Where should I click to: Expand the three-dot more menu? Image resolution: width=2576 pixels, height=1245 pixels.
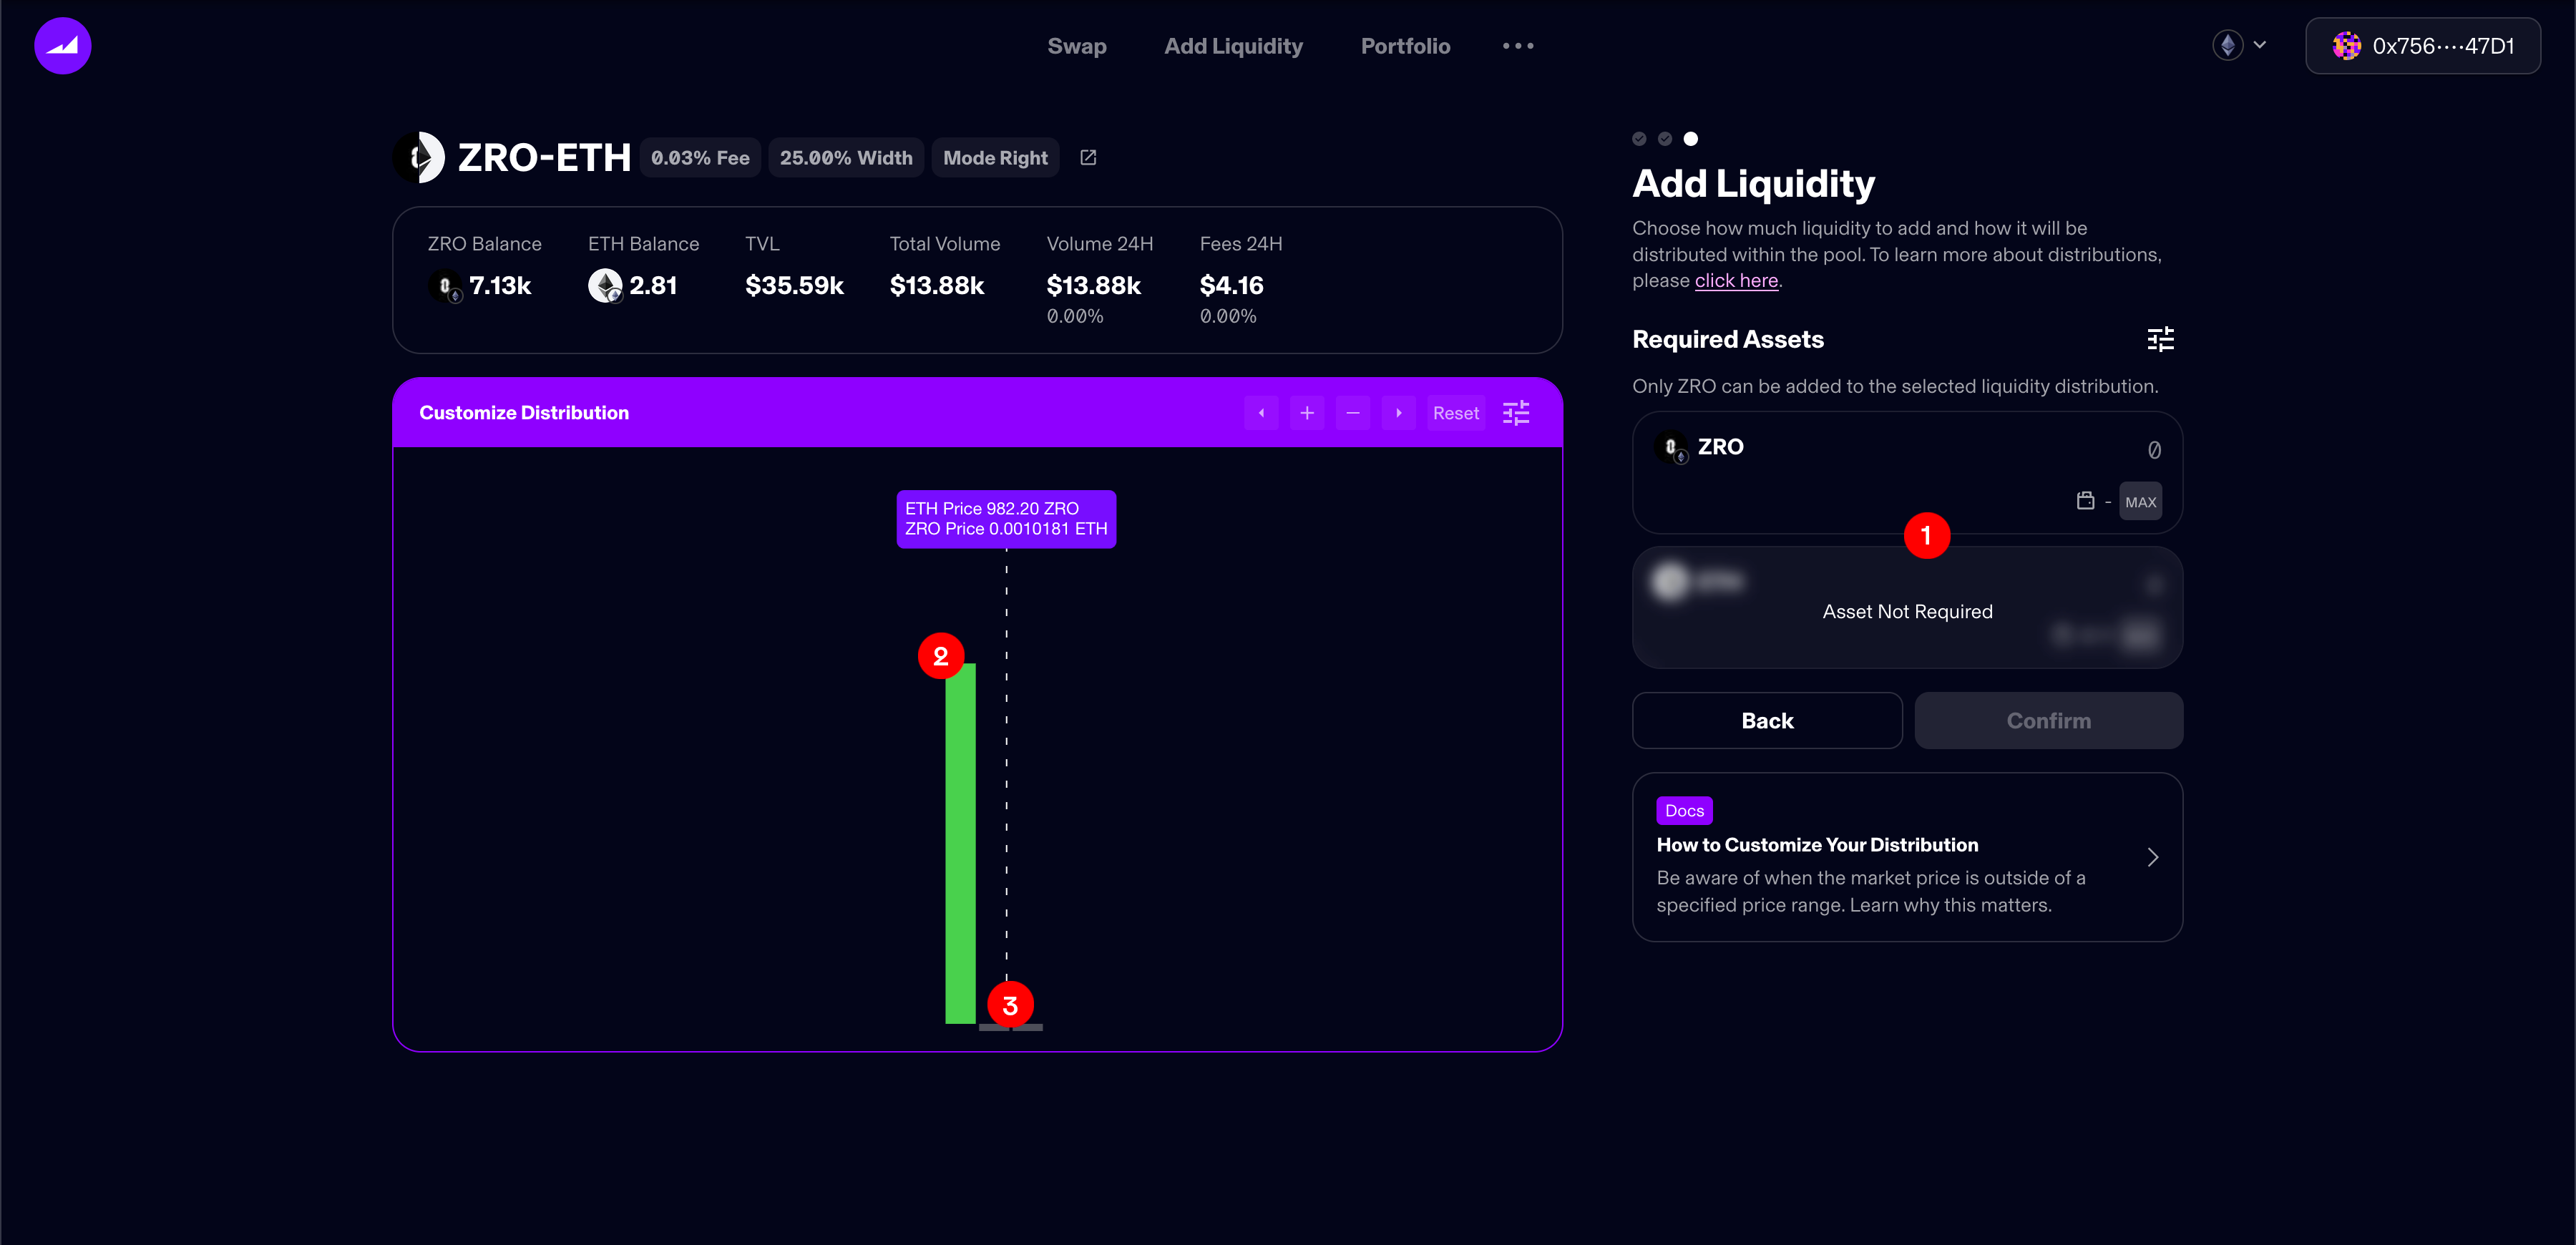(1517, 46)
